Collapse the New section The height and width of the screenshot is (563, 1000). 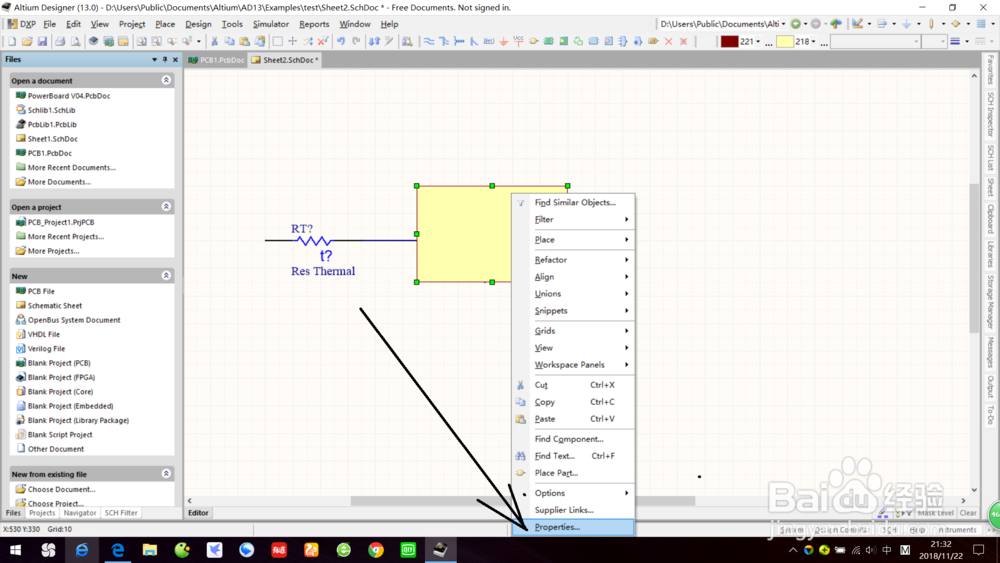coord(166,275)
